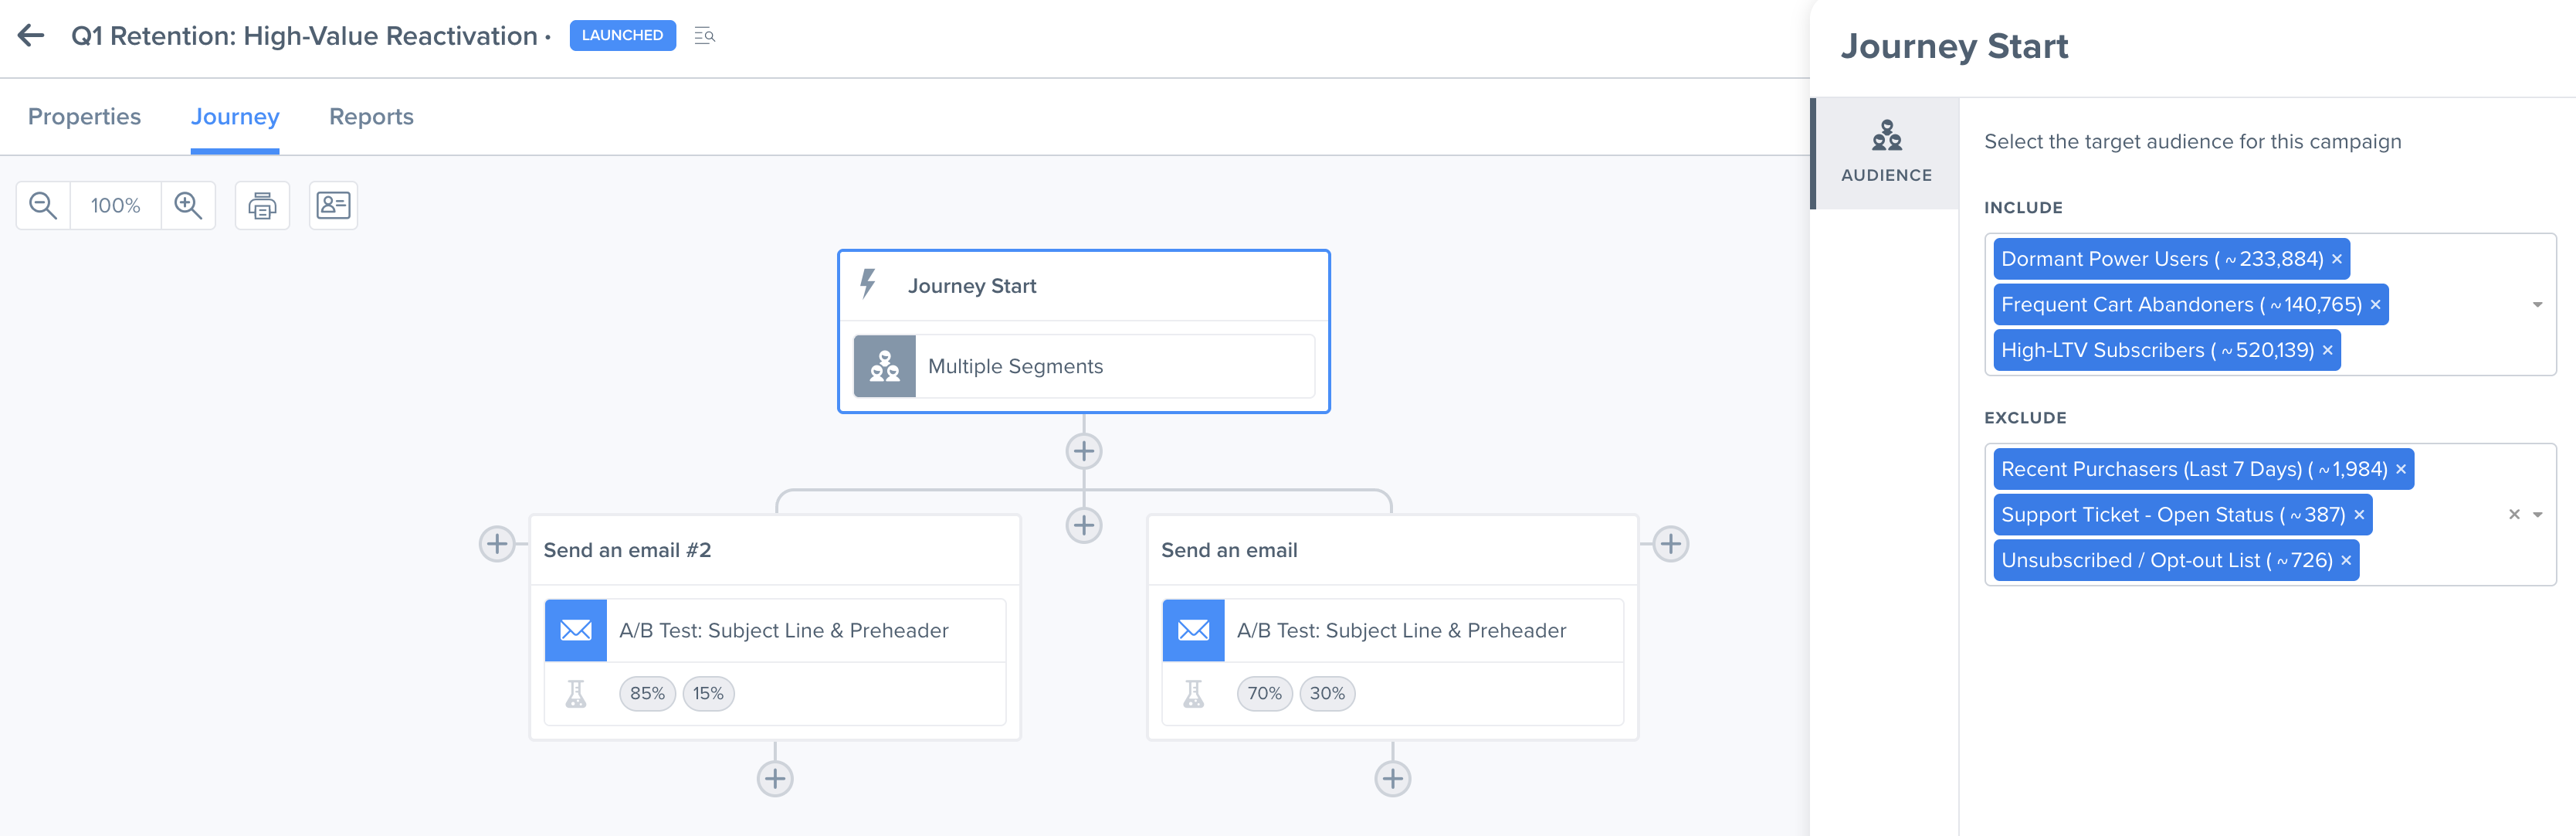Image resolution: width=2576 pixels, height=836 pixels.
Task: Expand the Exclude segments dropdown arrow
Action: pyautogui.click(x=2537, y=515)
